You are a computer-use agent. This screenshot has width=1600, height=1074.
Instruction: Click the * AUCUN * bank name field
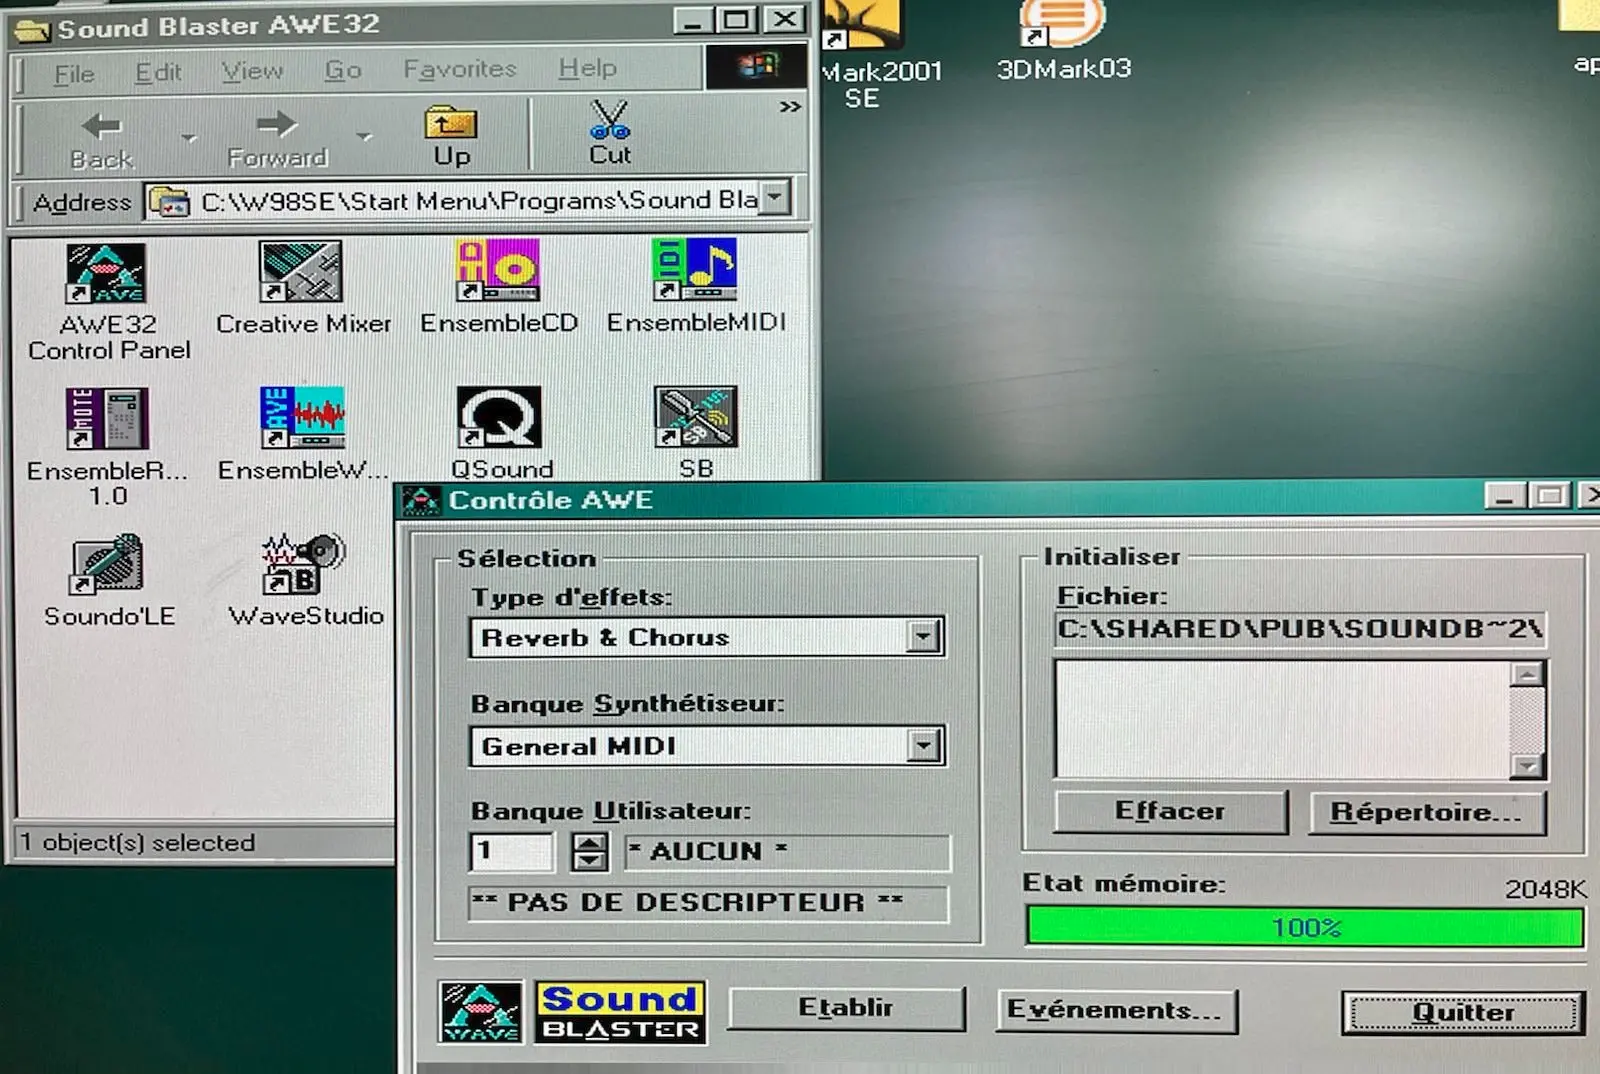point(787,852)
